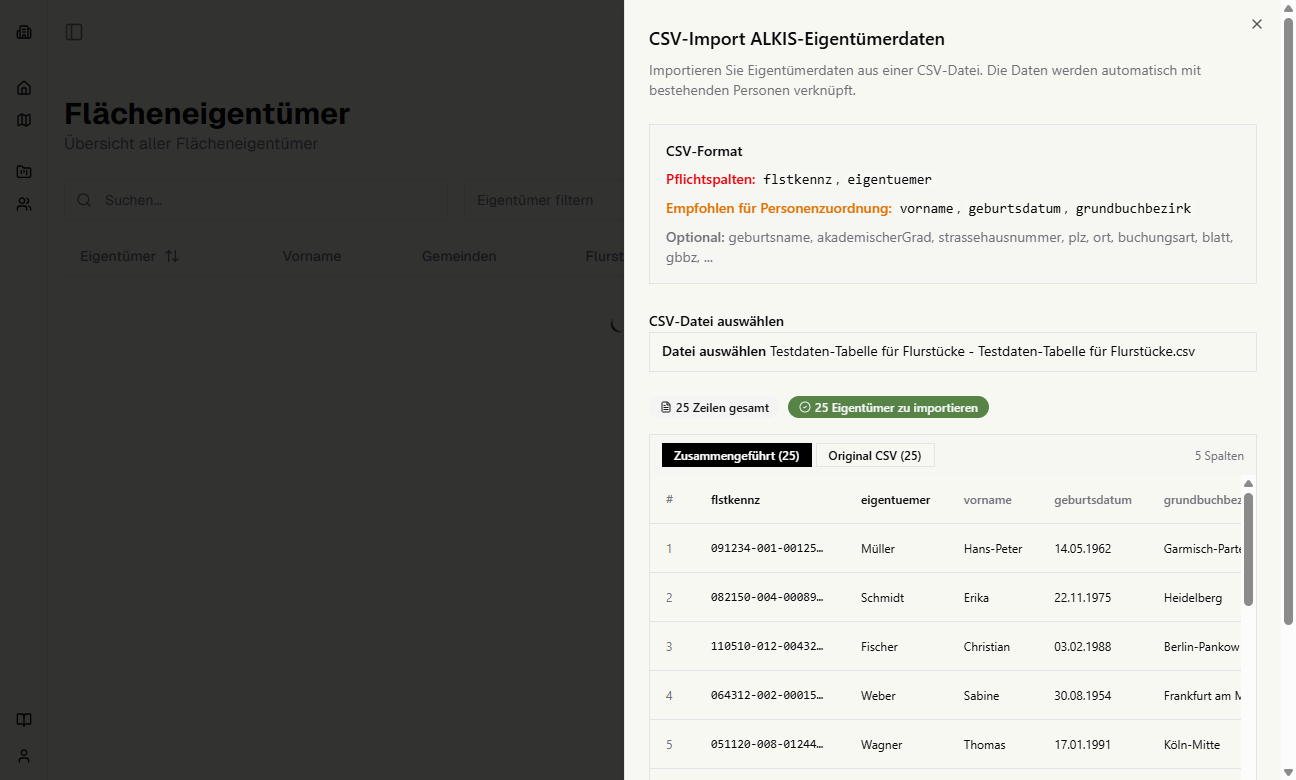Click parcel number 082150-004-00089
The width and height of the screenshot is (1296, 780).
[768, 598]
